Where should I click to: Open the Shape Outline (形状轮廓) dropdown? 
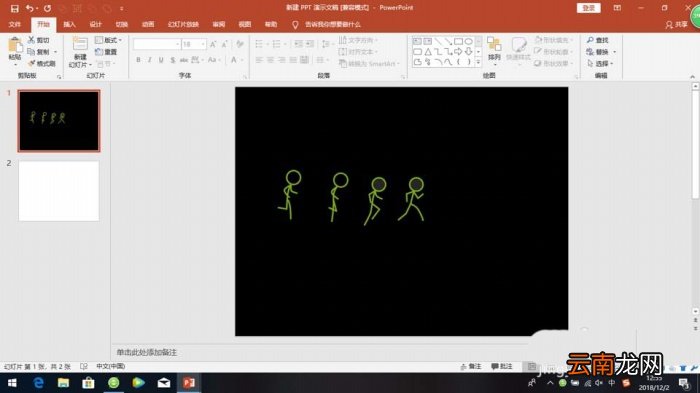(554, 52)
